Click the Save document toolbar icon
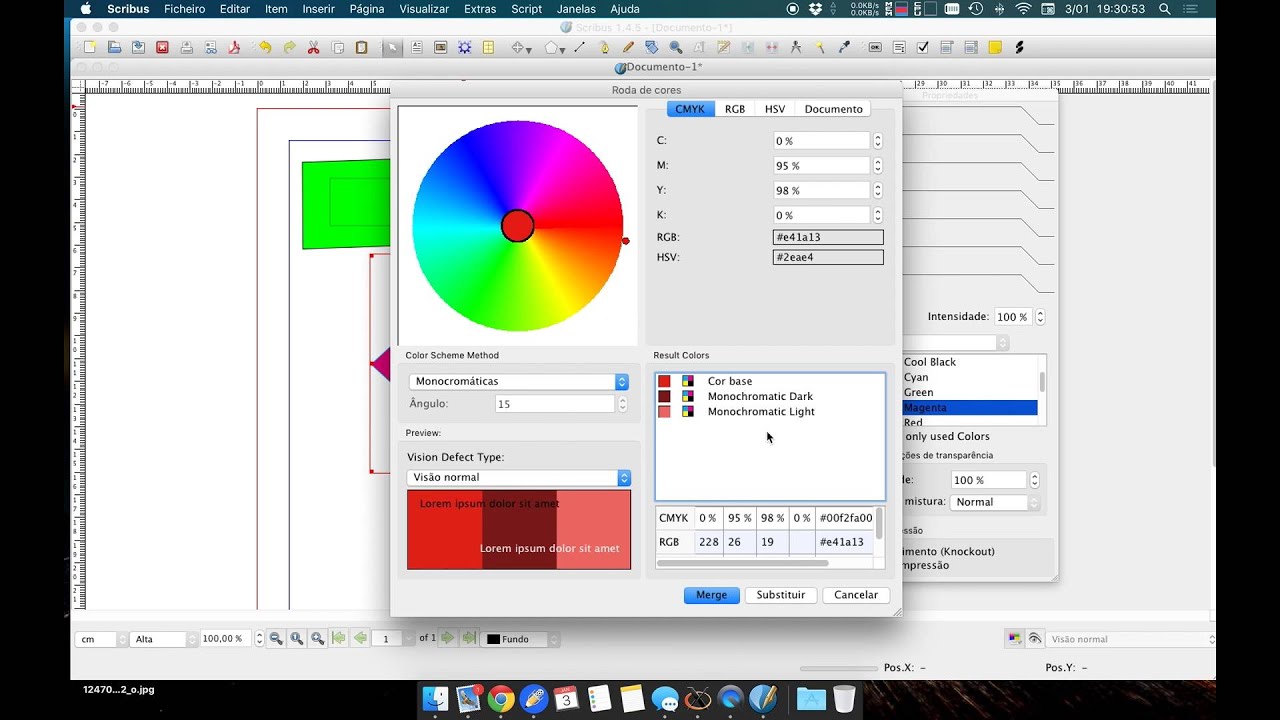The width and height of the screenshot is (1280, 720). coord(138,47)
